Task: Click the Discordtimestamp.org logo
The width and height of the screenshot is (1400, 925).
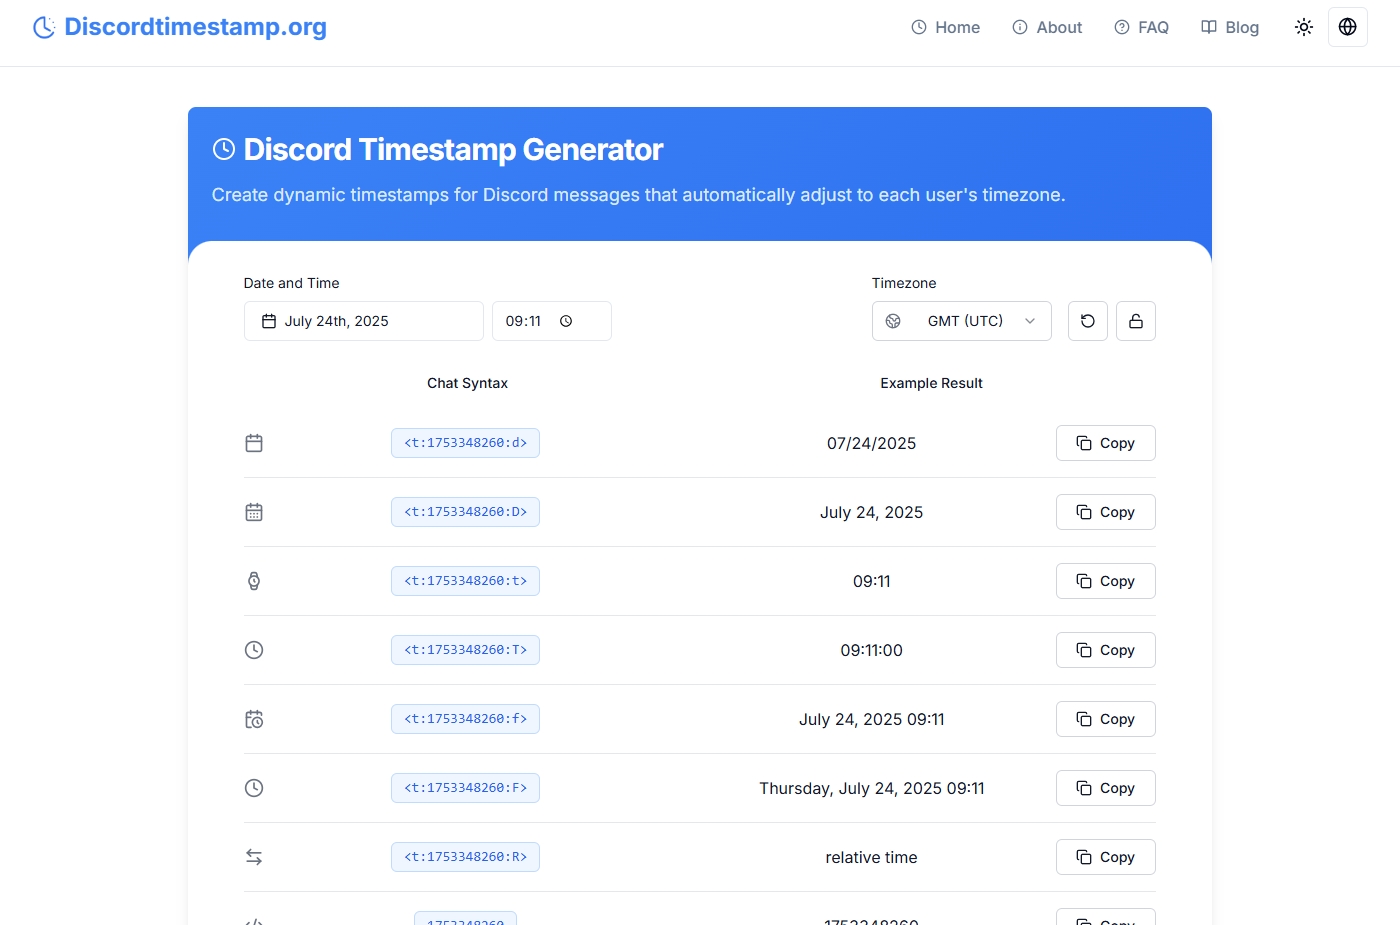Action: click(180, 27)
